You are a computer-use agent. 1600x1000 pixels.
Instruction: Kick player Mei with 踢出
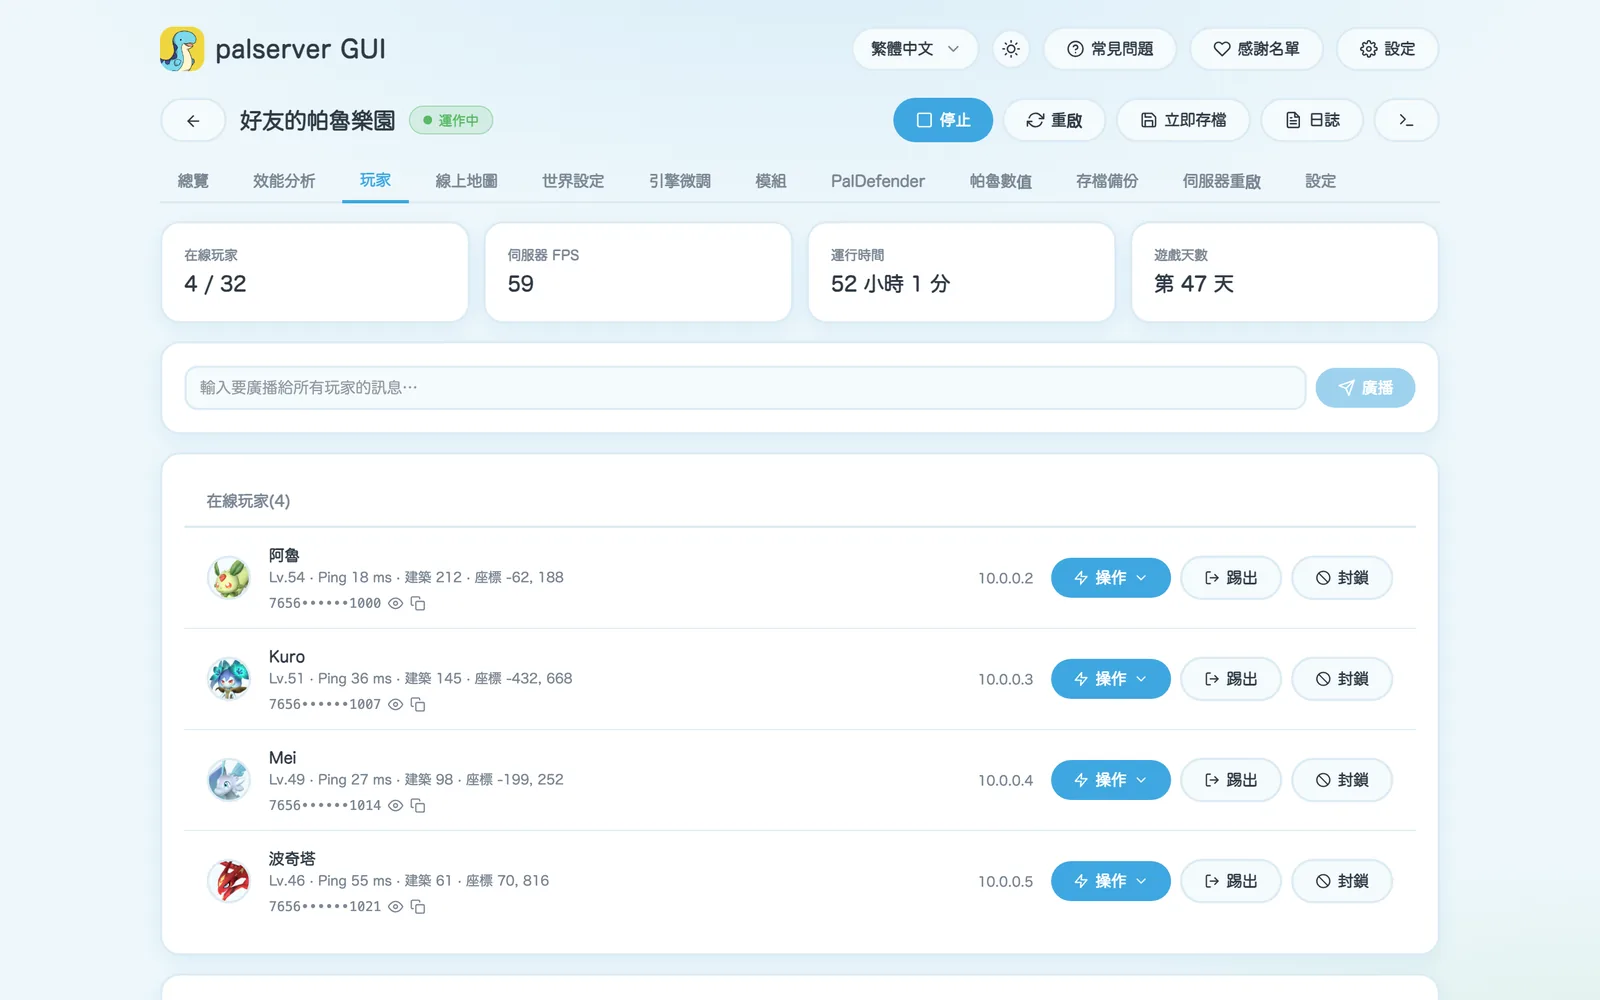pyautogui.click(x=1231, y=780)
